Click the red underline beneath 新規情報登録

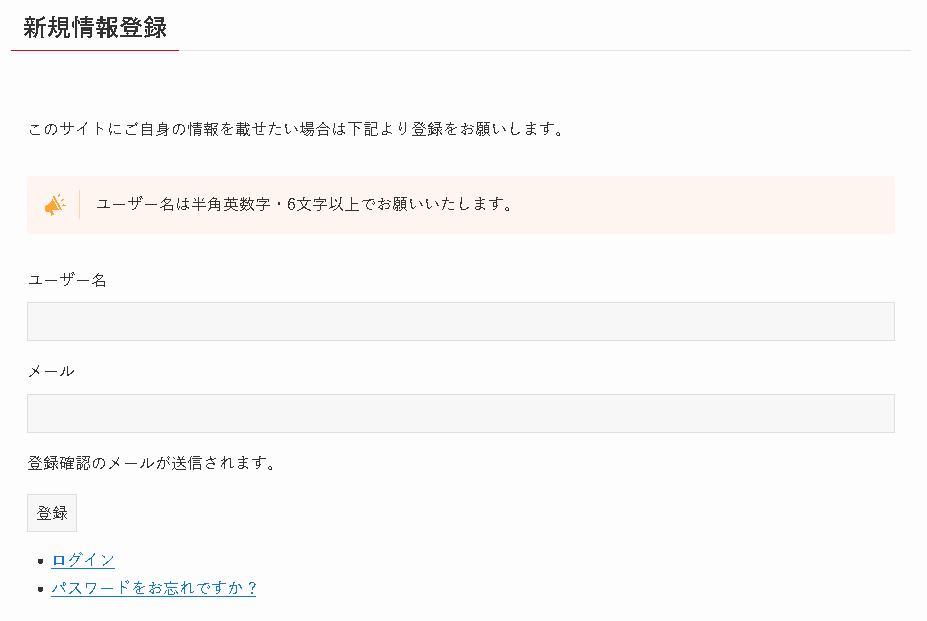[95, 51]
